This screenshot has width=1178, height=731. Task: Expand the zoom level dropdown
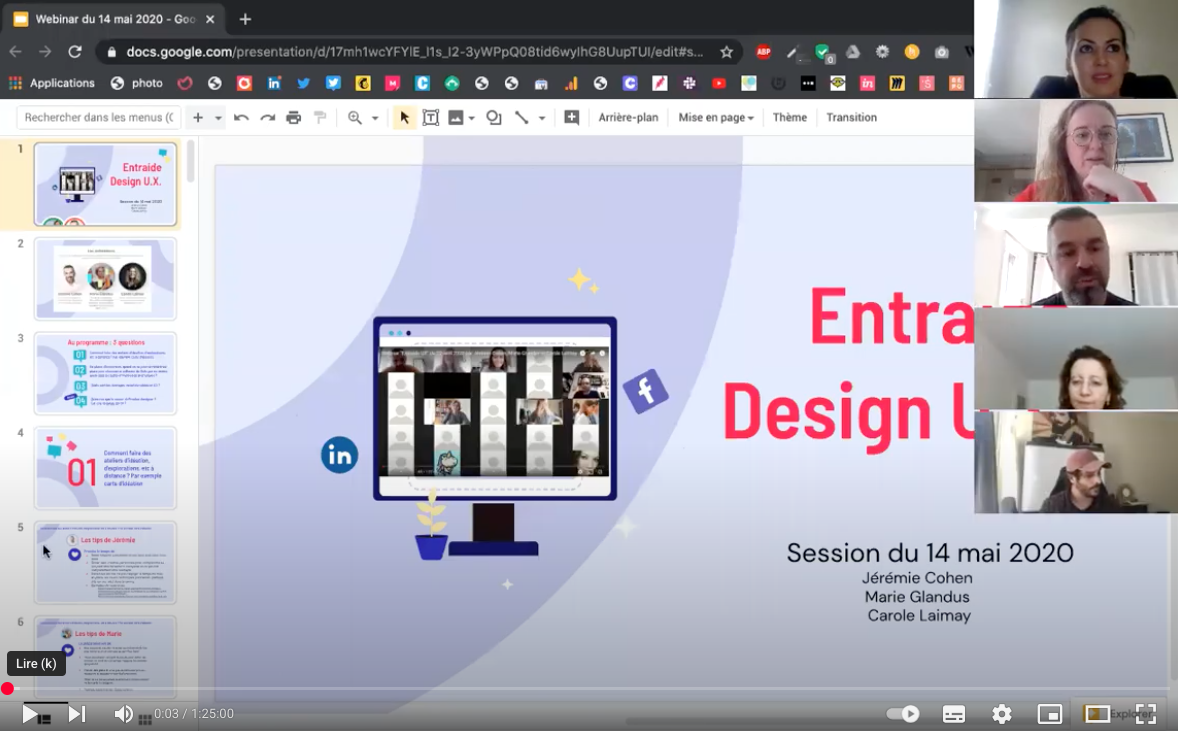(375, 118)
